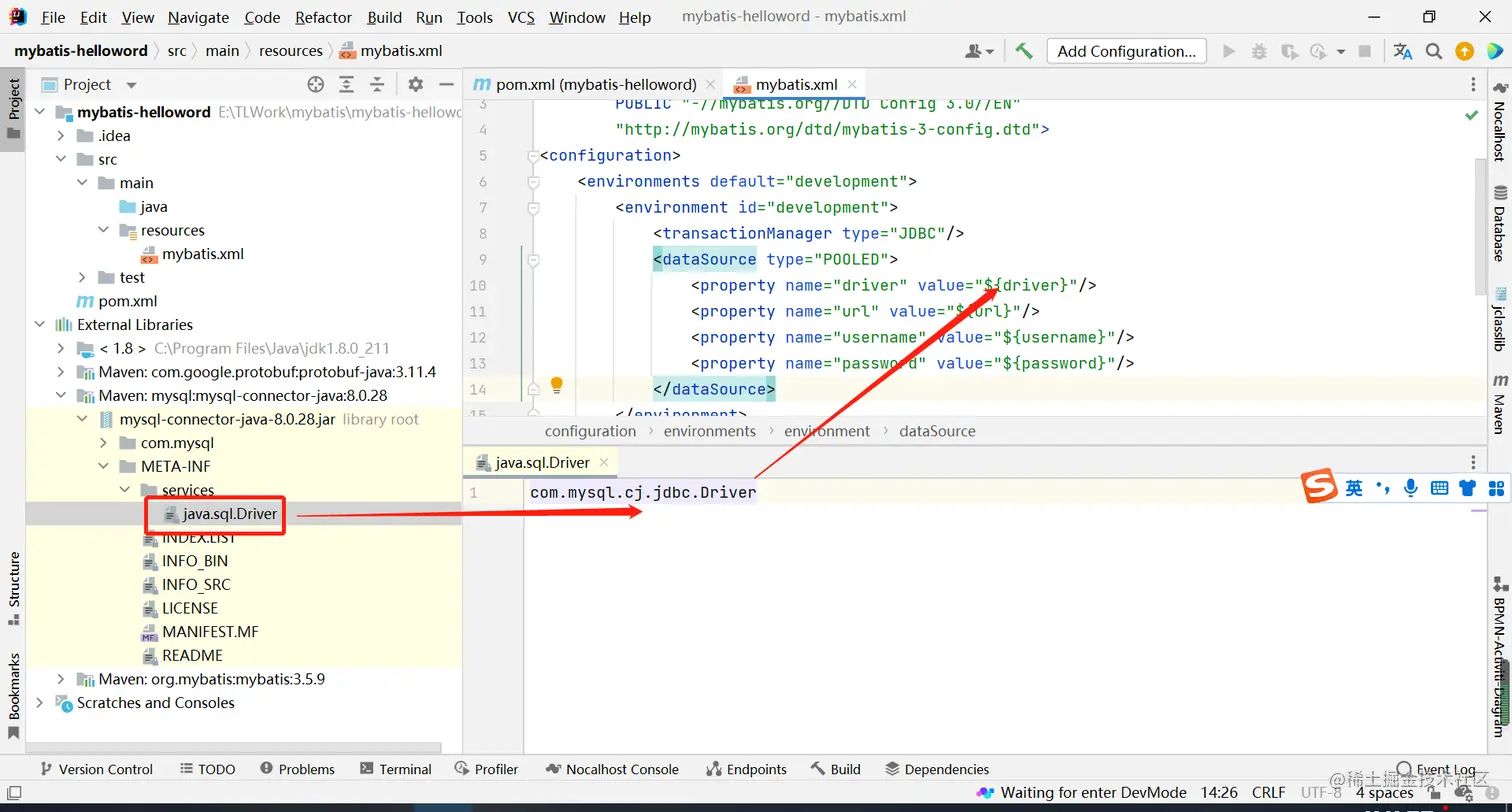Screen dimensions: 1512x812
Task: Expand the com.mysql package node
Action: (x=103, y=443)
